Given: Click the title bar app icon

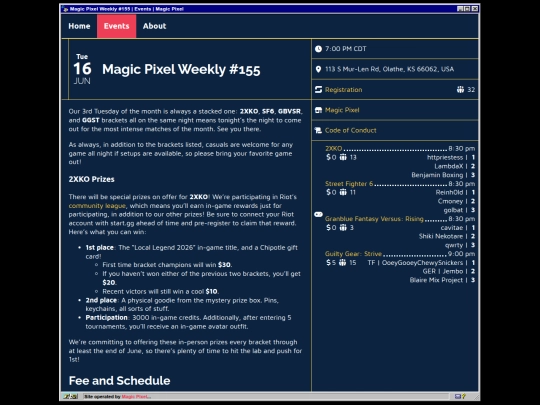Looking at the screenshot, I should coord(65,9).
